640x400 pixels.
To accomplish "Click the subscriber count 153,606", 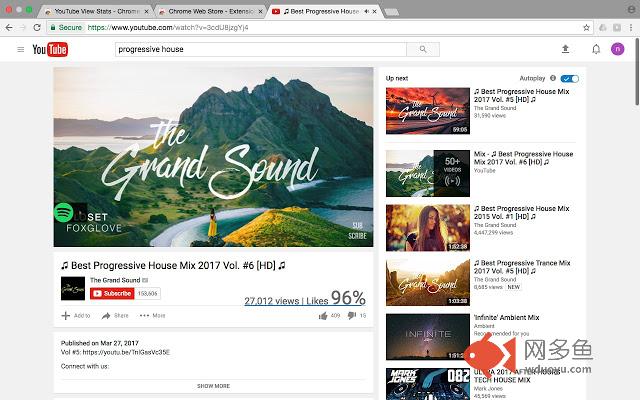I will pyautogui.click(x=147, y=293).
